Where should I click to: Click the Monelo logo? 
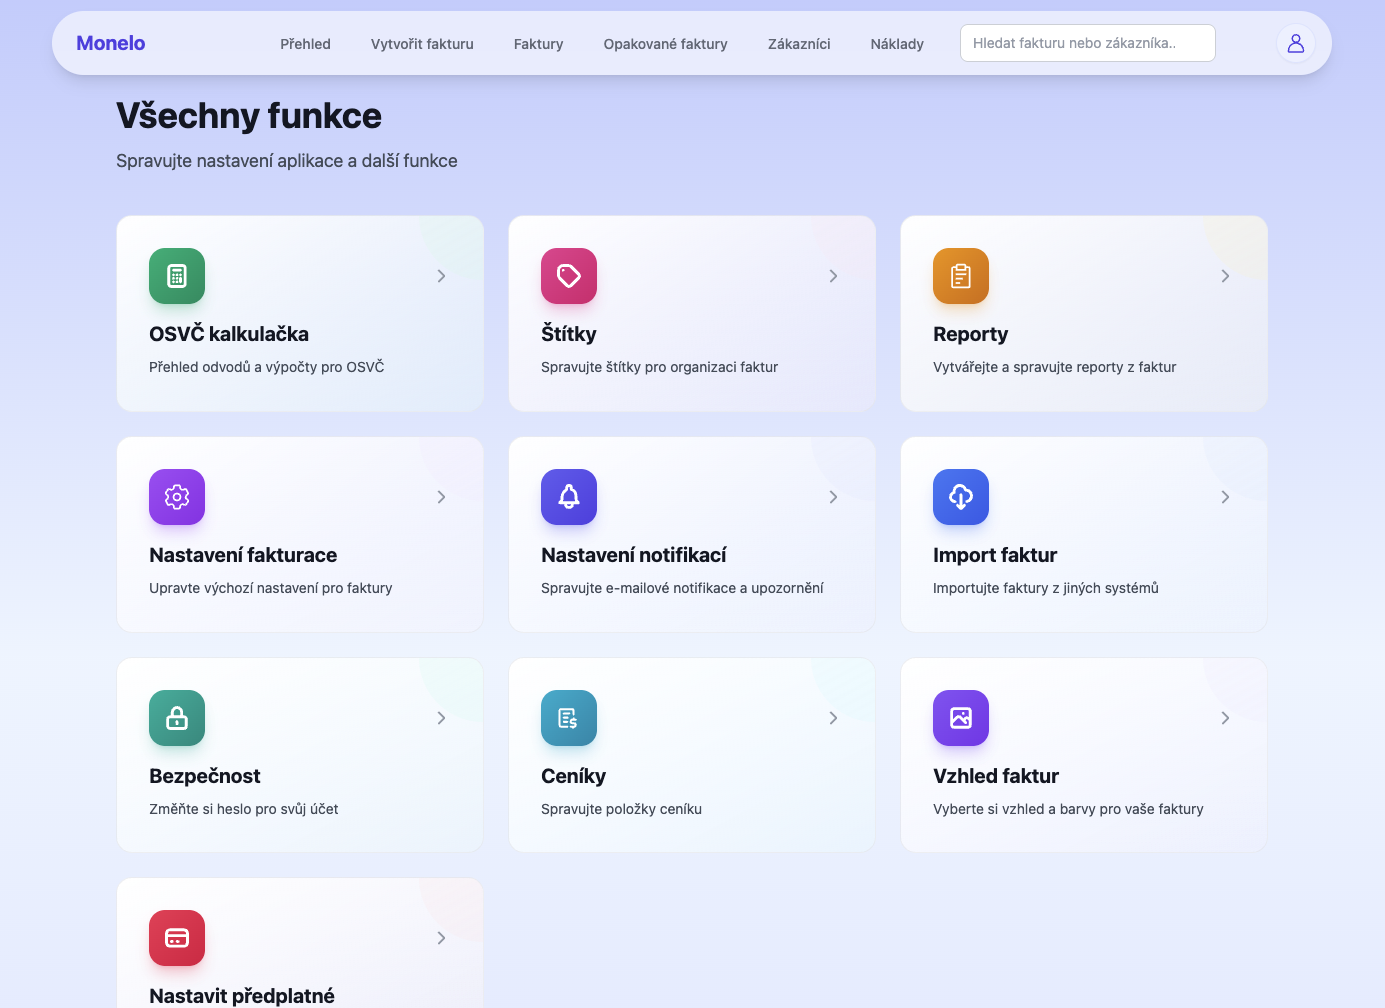coord(110,43)
